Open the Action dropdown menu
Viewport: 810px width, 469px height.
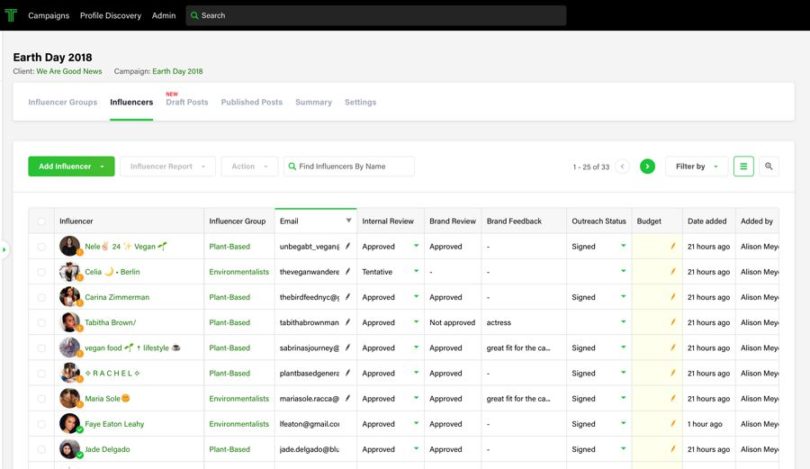coord(249,167)
